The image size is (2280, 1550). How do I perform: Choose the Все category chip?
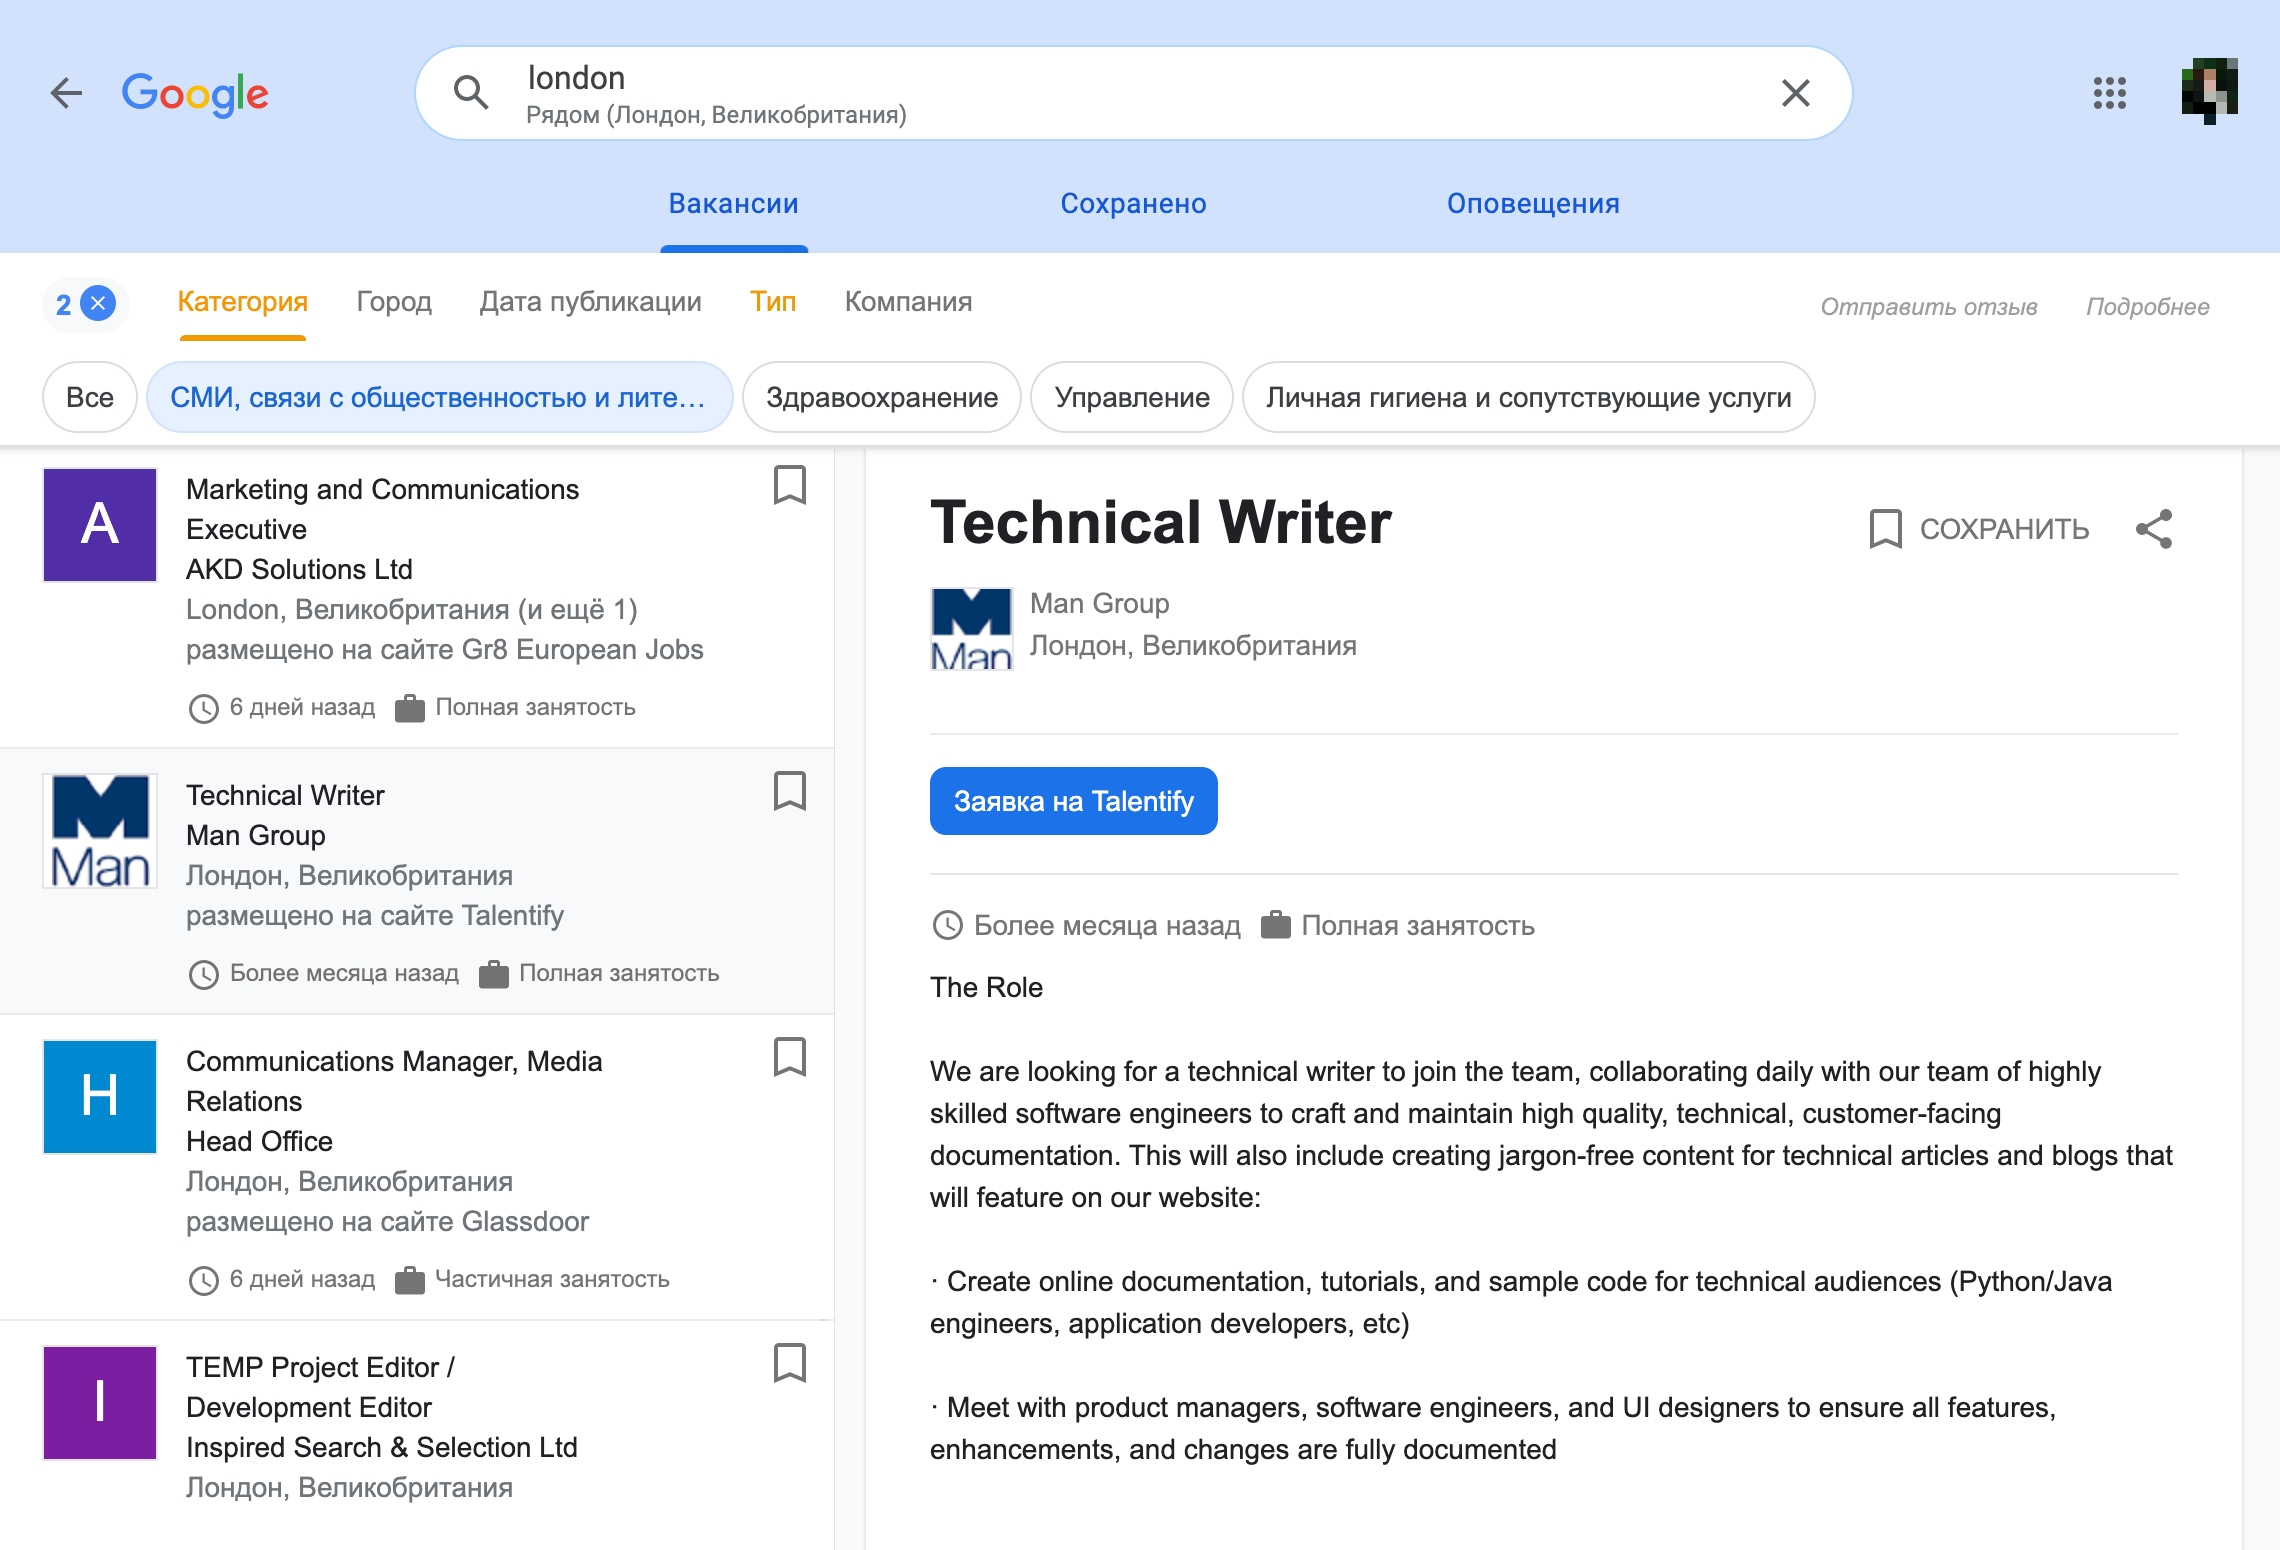point(90,397)
